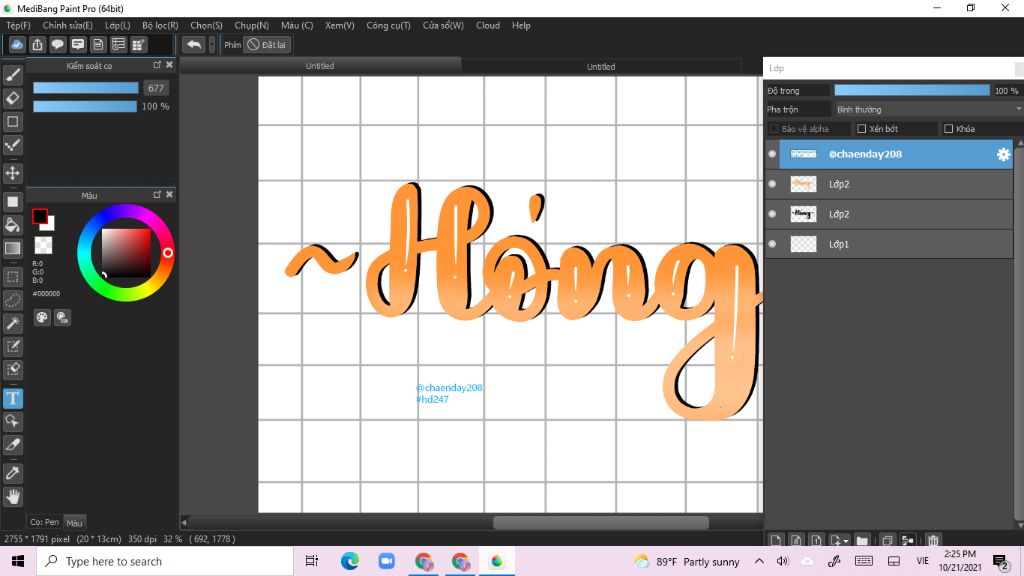Open the add layer dropdown arrow

tap(846, 541)
